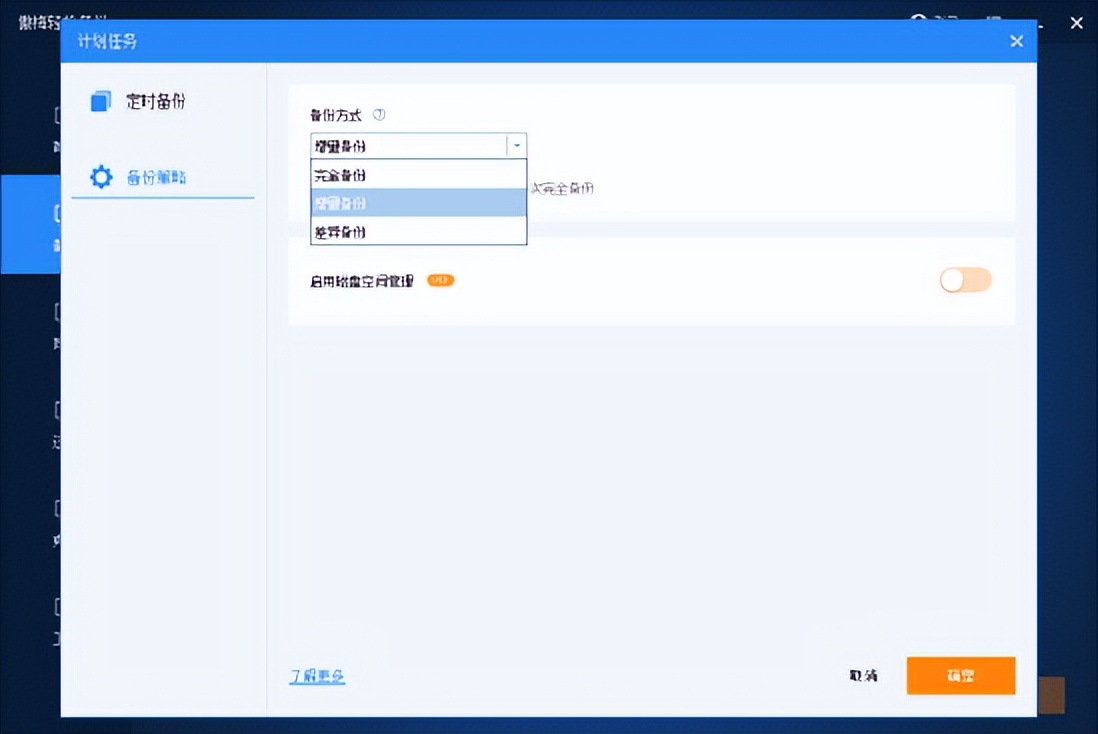Click the combo box showing 增量备份
1098x734 pixels.
click(410, 145)
